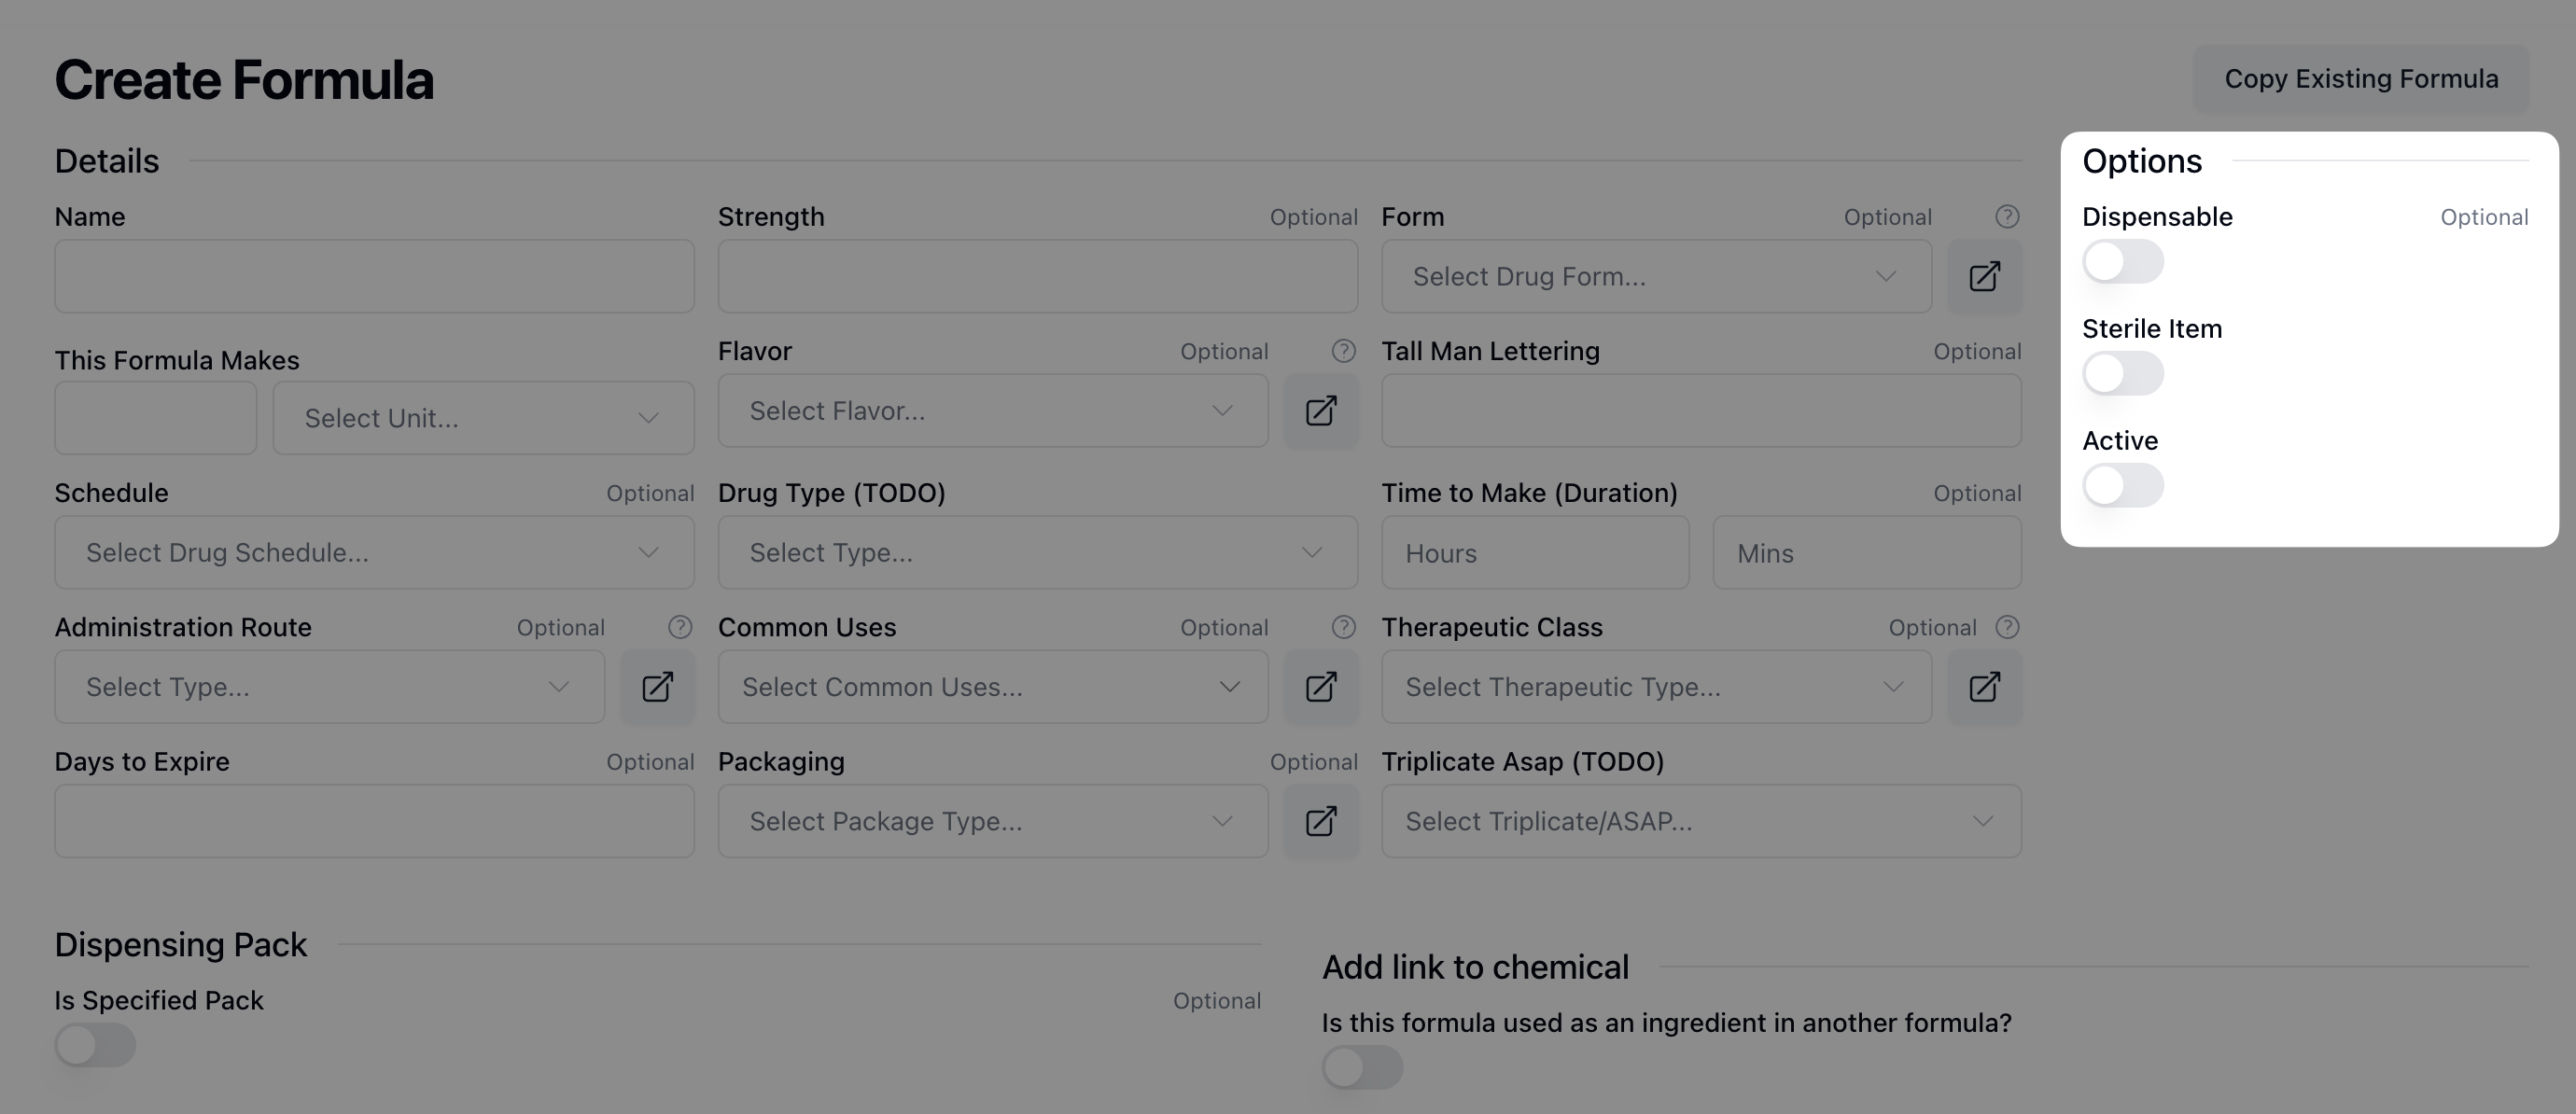Expand the Select Drug Form dropdown
Image resolution: width=2576 pixels, height=1114 pixels.
(x=1655, y=276)
